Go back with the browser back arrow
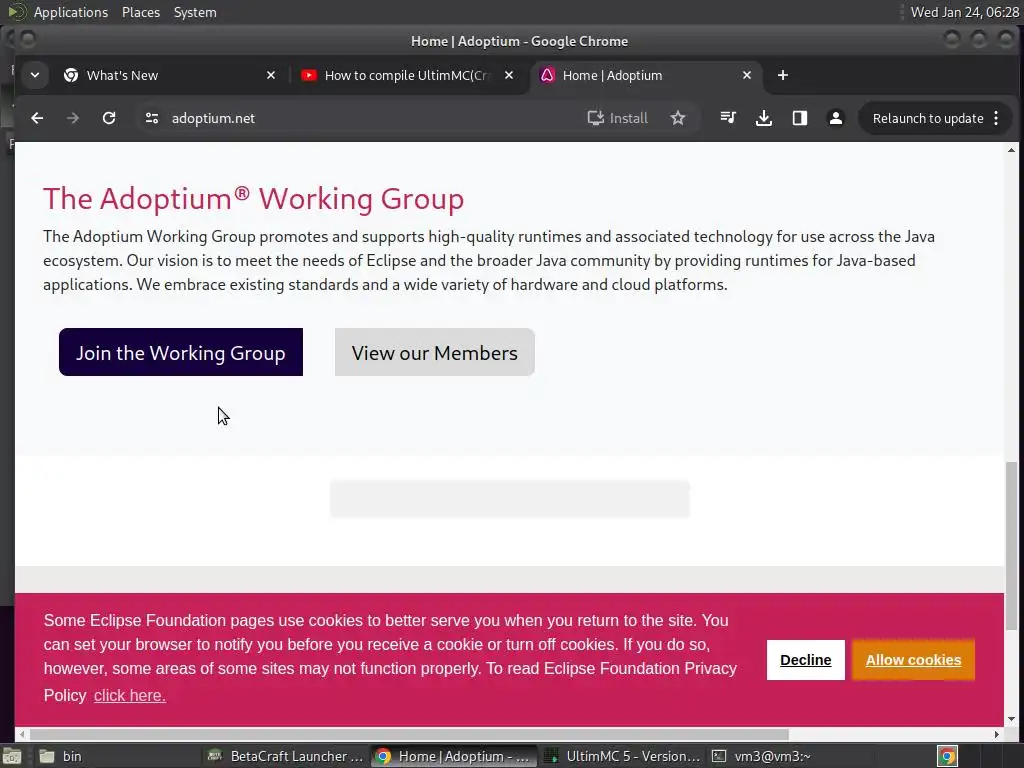This screenshot has height=768, width=1024. tap(37, 118)
